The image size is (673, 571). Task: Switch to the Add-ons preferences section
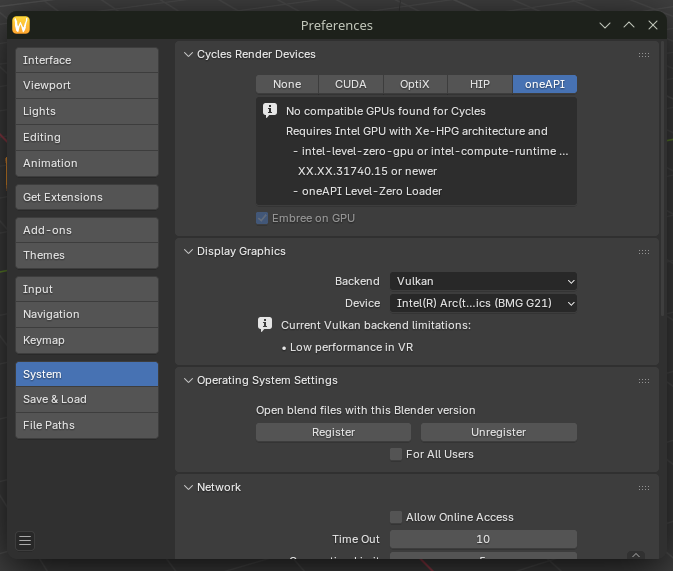(x=87, y=230)
